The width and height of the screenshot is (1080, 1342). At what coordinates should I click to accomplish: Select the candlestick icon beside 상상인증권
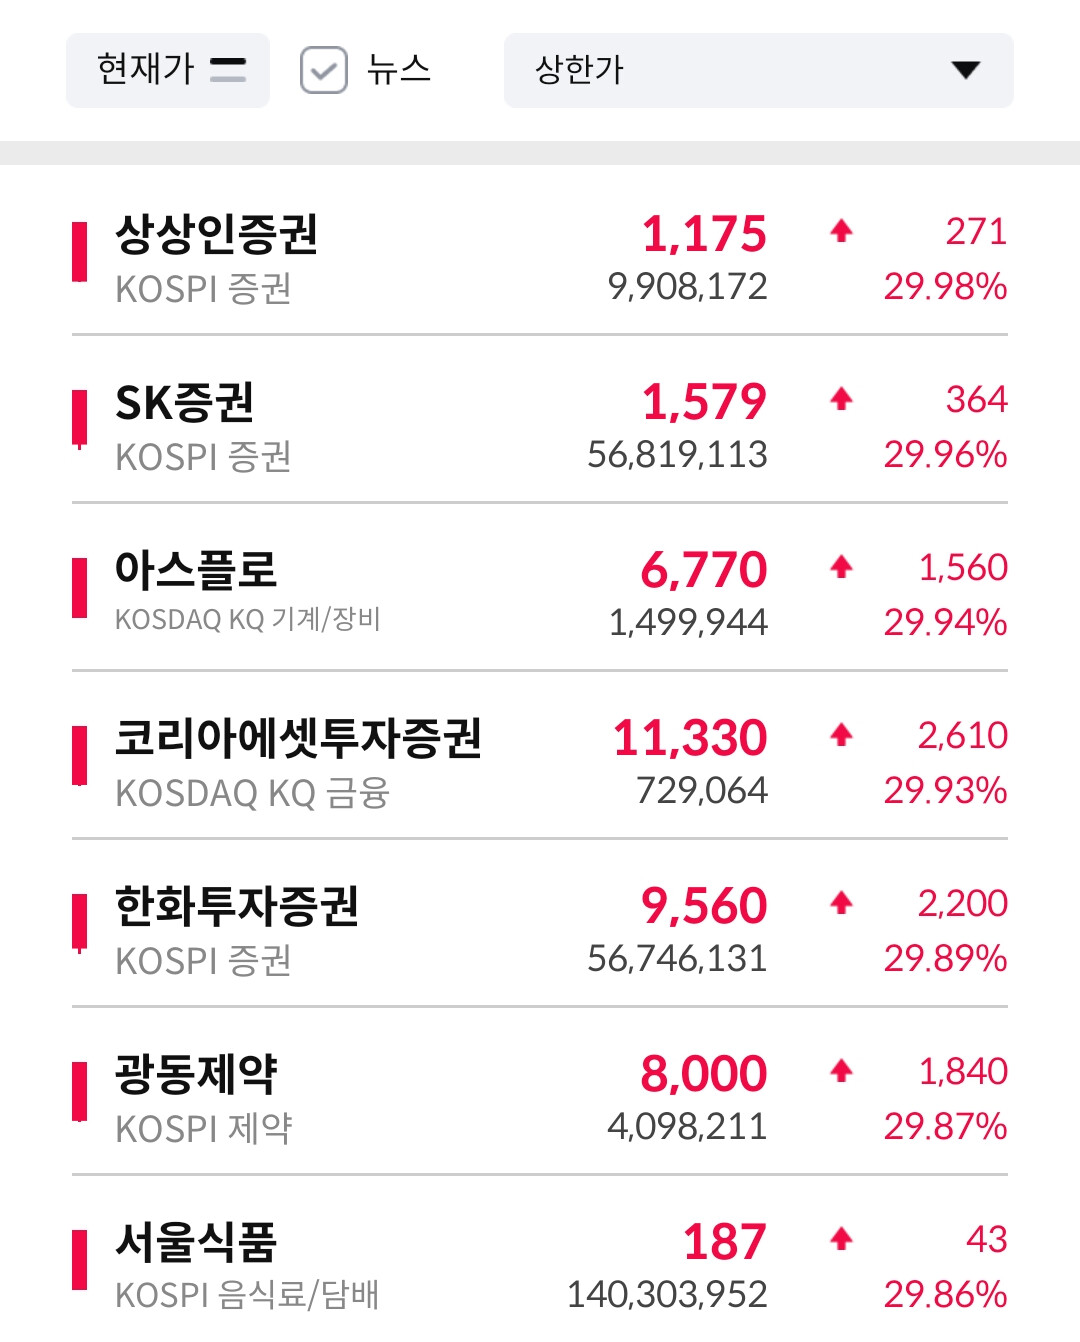pyautogui.click(x=80, y=253)
